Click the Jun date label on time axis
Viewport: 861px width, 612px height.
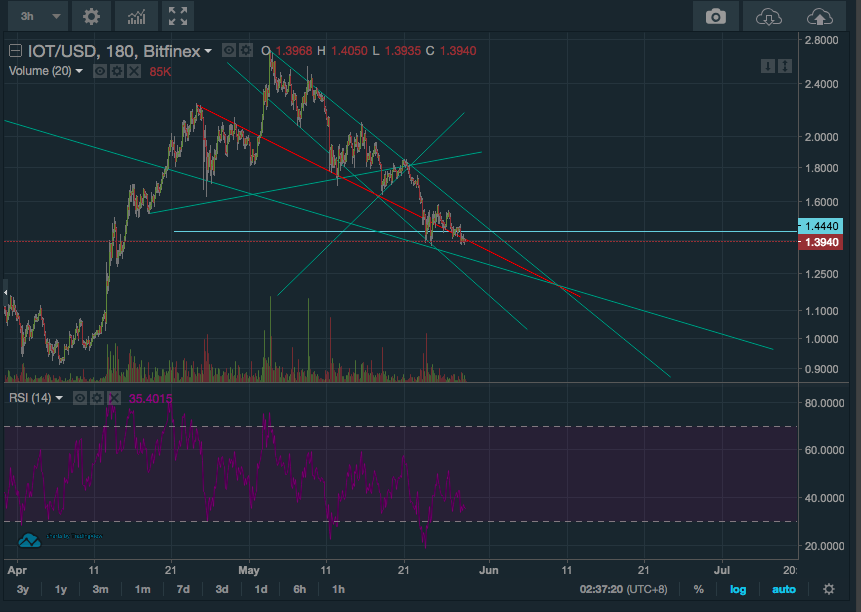(488, 570)
